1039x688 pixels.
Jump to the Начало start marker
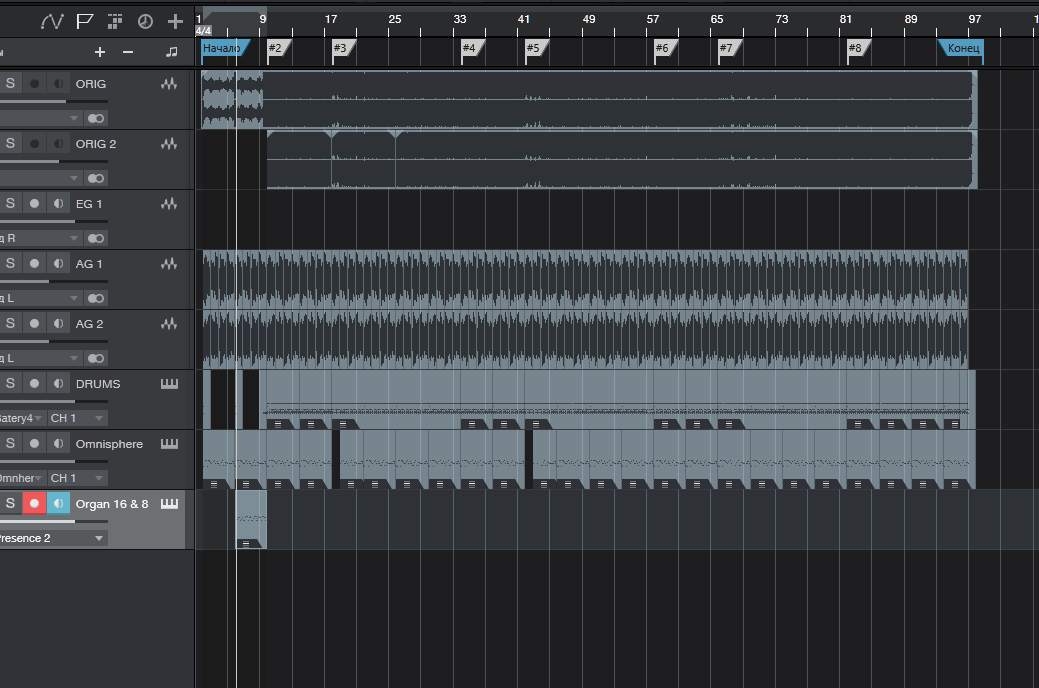pyautogui.click(x=225, y=48)
